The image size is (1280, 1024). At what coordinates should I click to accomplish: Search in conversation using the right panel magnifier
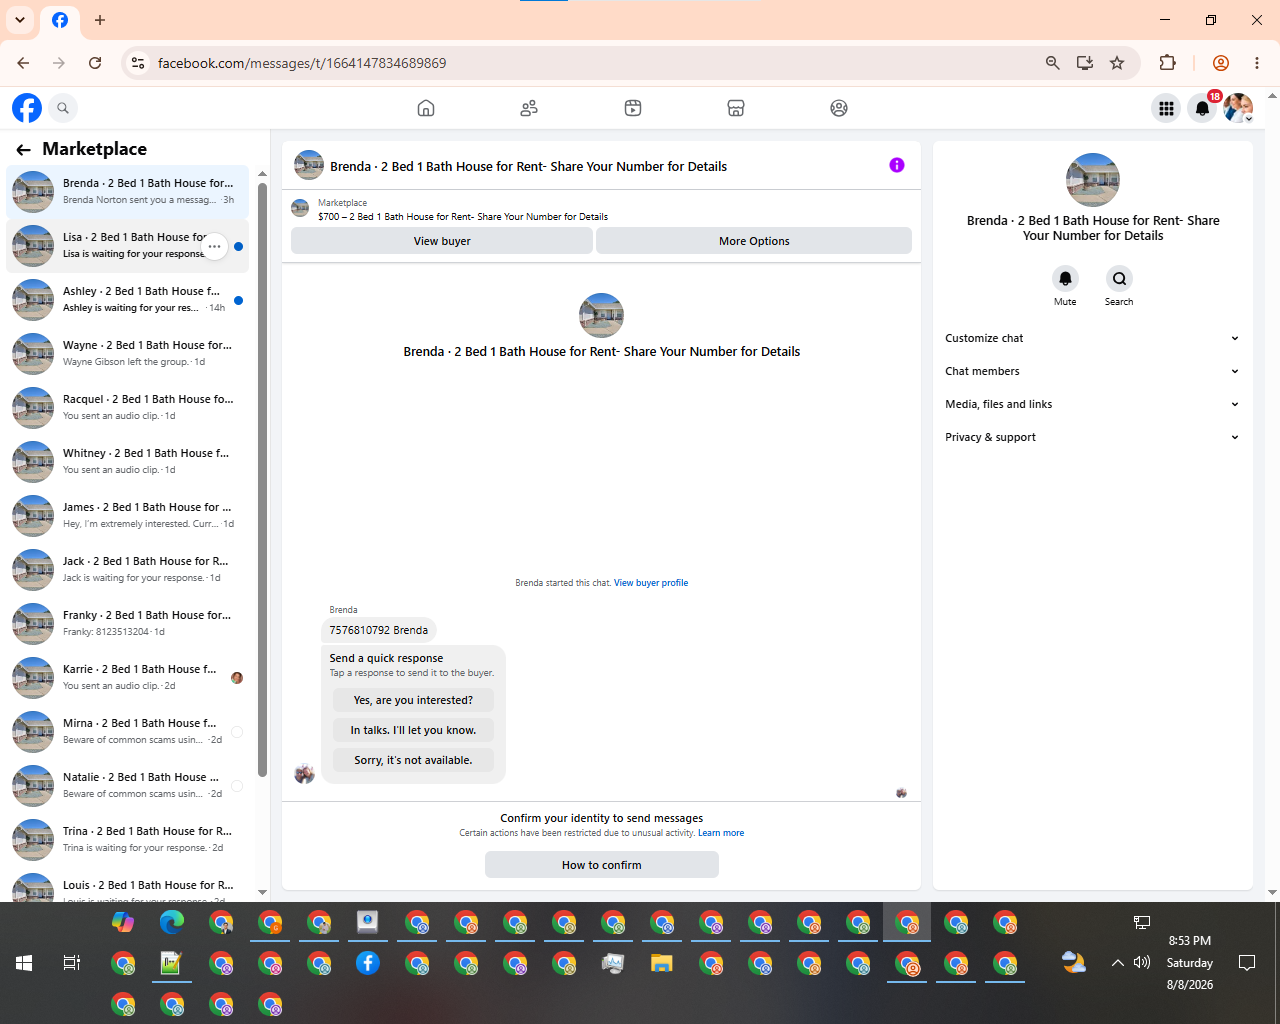1119,278
